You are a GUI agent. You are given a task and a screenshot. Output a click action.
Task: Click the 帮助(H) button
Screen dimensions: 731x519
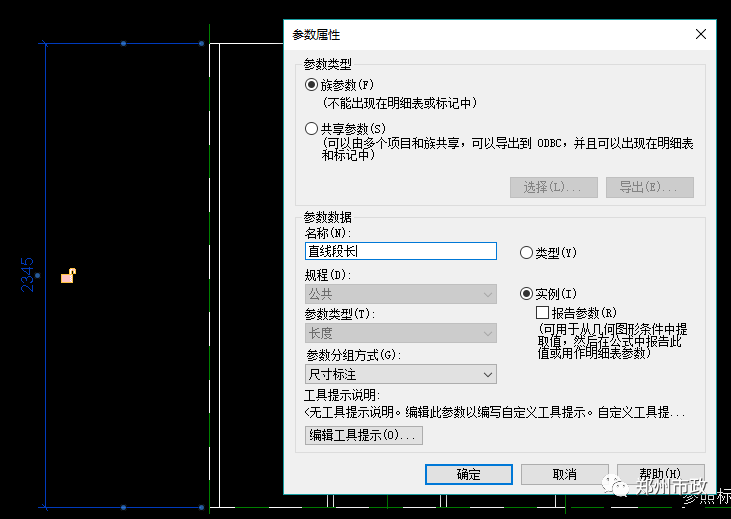tap(660, 475)
